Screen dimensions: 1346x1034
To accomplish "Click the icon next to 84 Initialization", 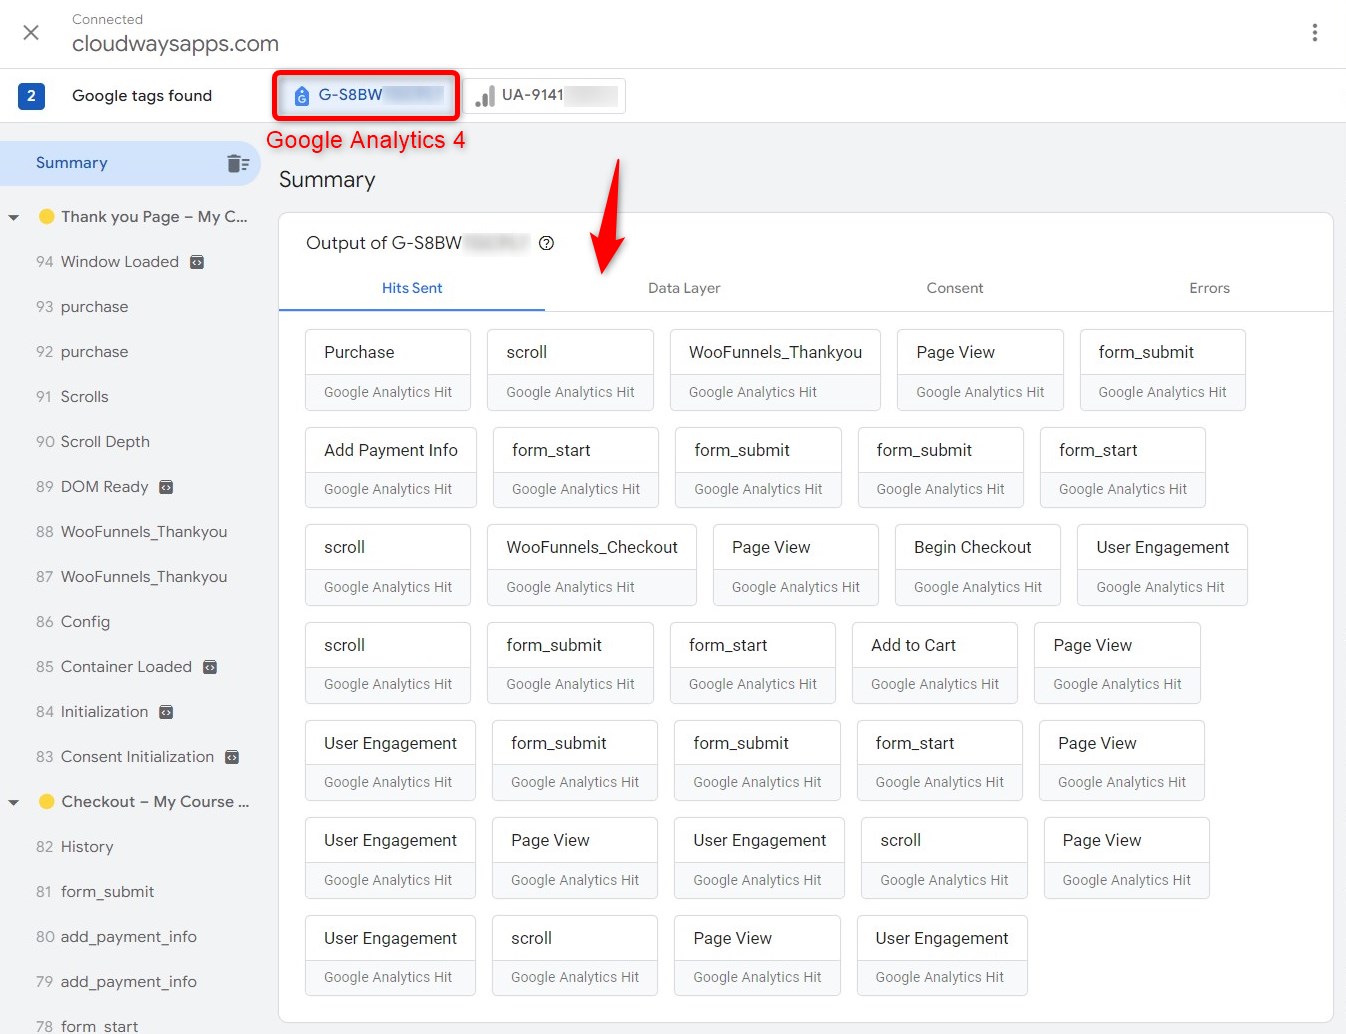I will tap(165, 711).
